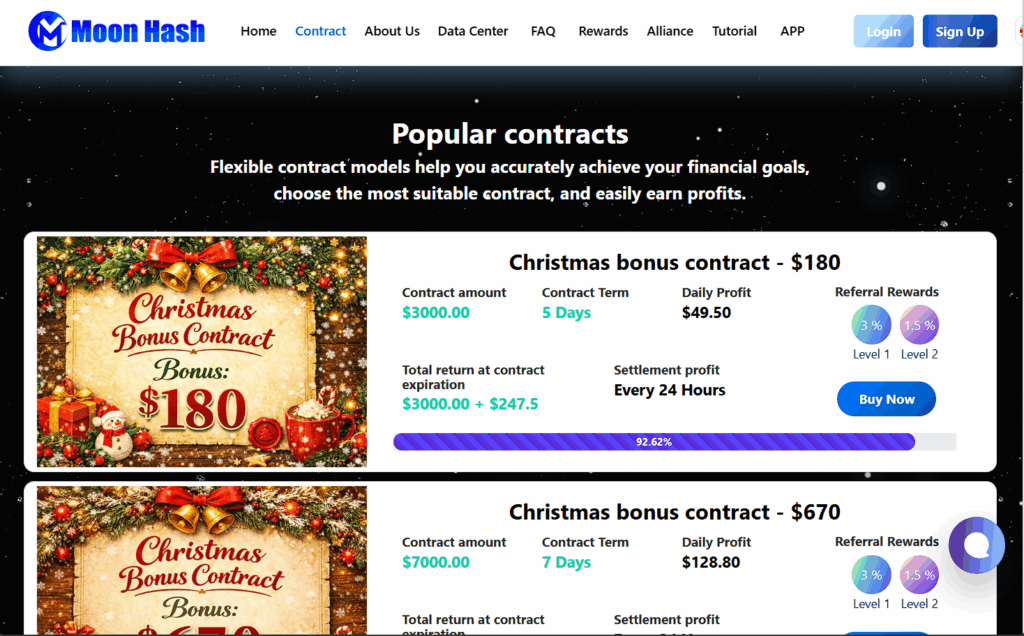The image size is (1024, 636).
Task: Open the Rewards page
Action: pyautogui.click(x=603, y=31)
